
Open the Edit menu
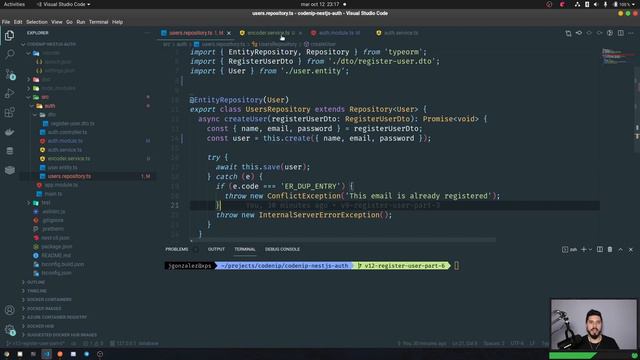[18, 22]
